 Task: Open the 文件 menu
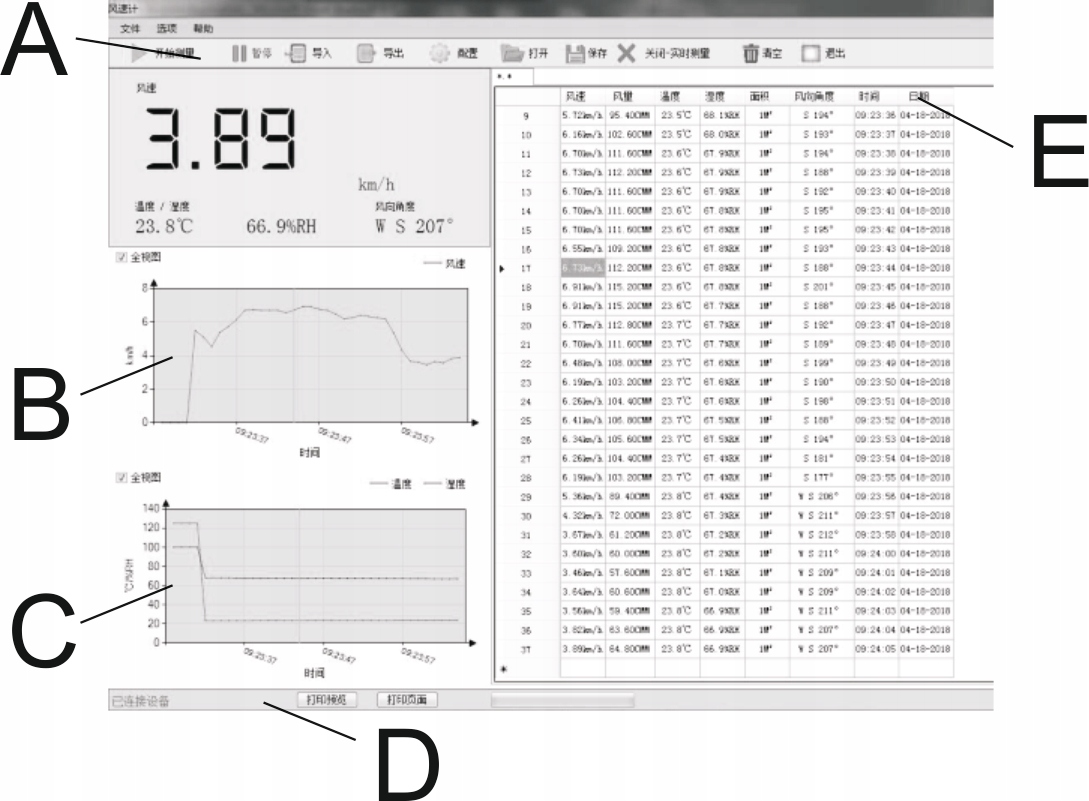click(130, 28)
